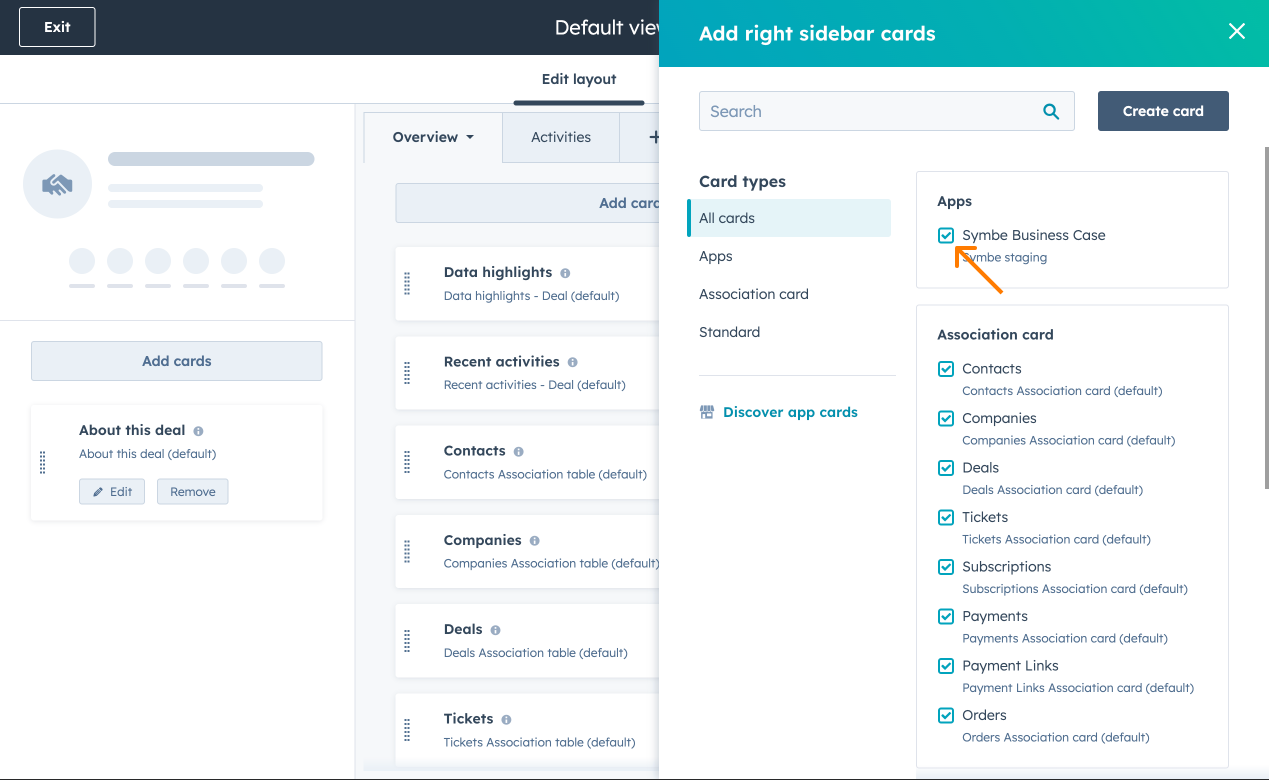Click the Exit button
Screen dimensions: 1269x780
click(x=57, y=27)
